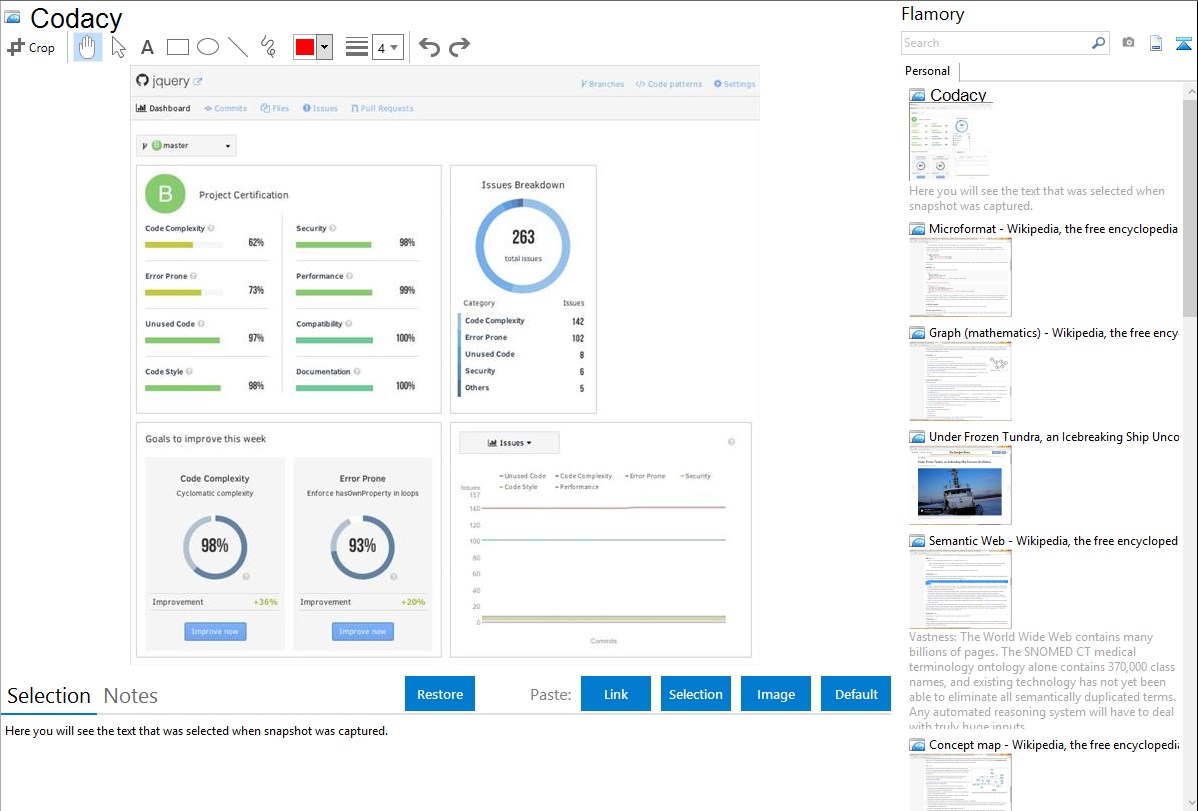Click the blue icon at the far right of the Flamory header
The image size is (1198, 811).
tap(1183, 43)
